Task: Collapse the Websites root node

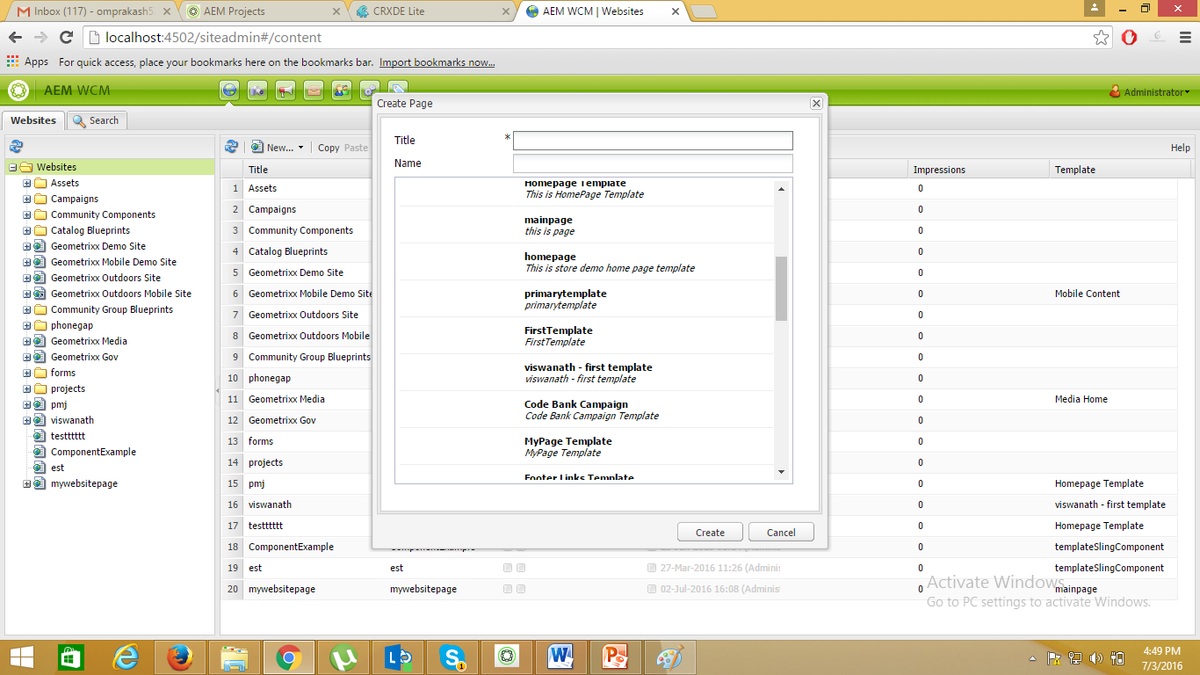Action: click(11, 167)
